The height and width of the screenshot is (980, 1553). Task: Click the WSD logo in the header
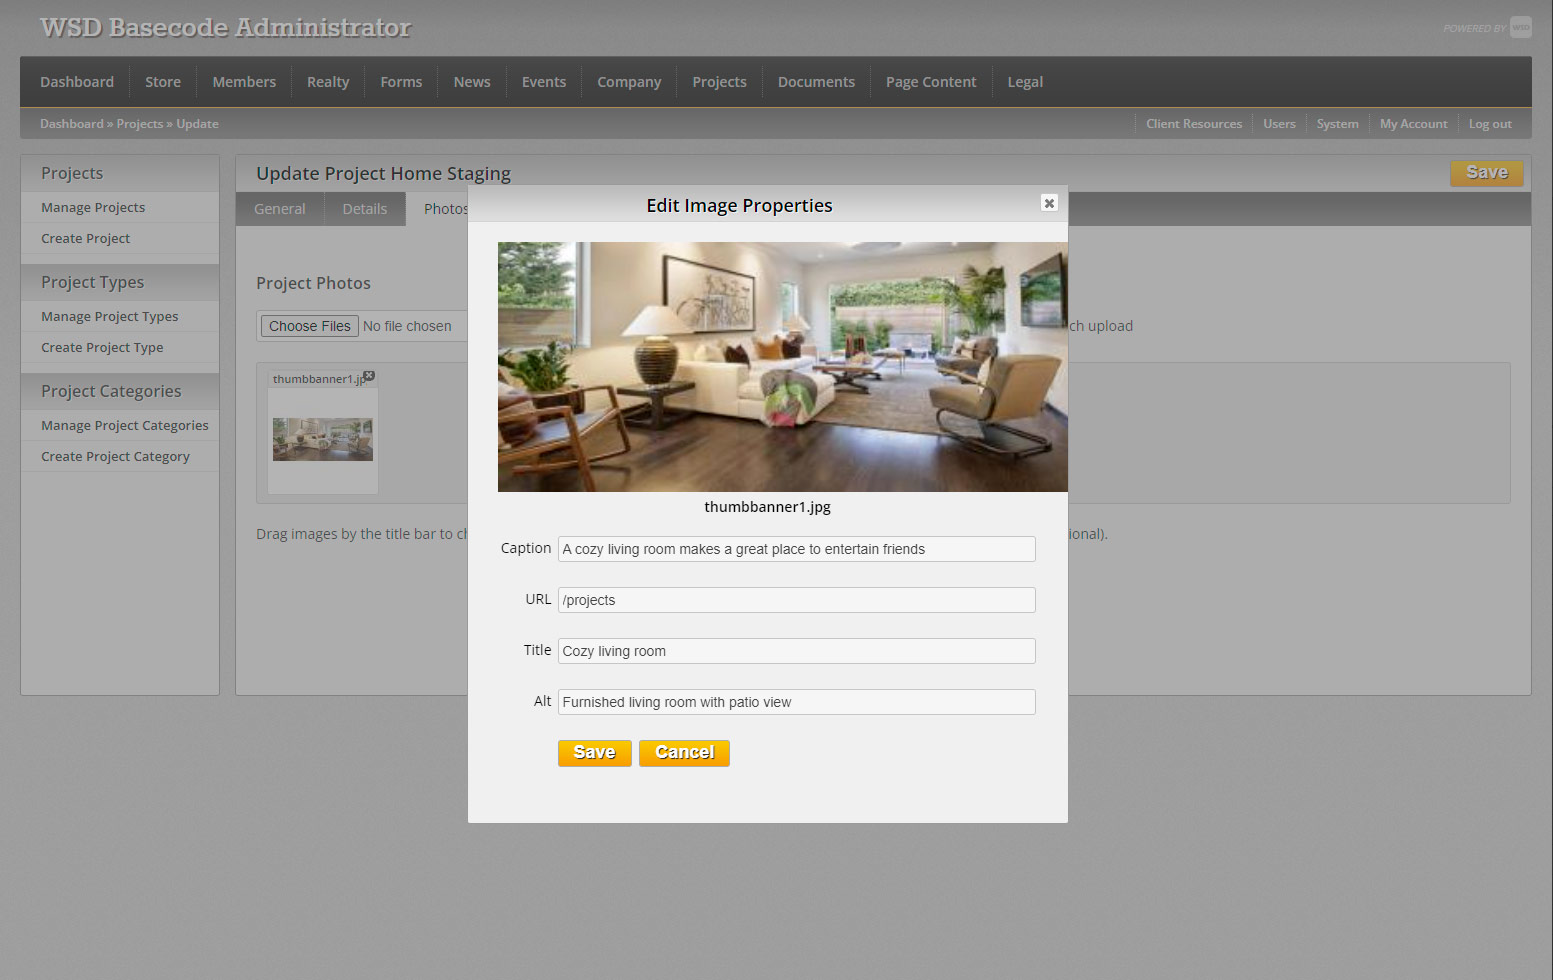1520,27
